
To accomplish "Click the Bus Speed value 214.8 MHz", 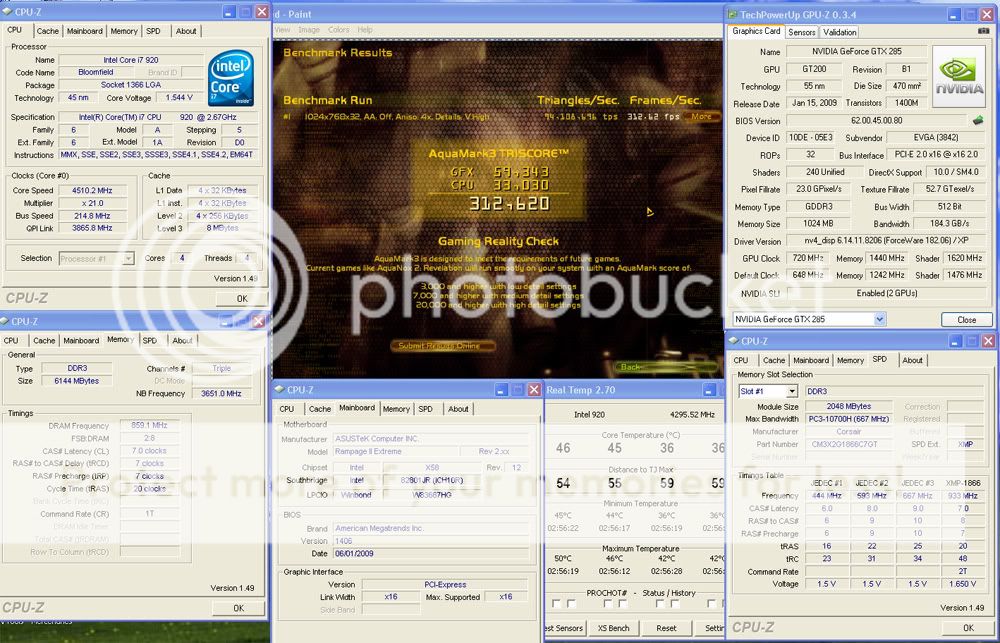I will tap(93, 216).
